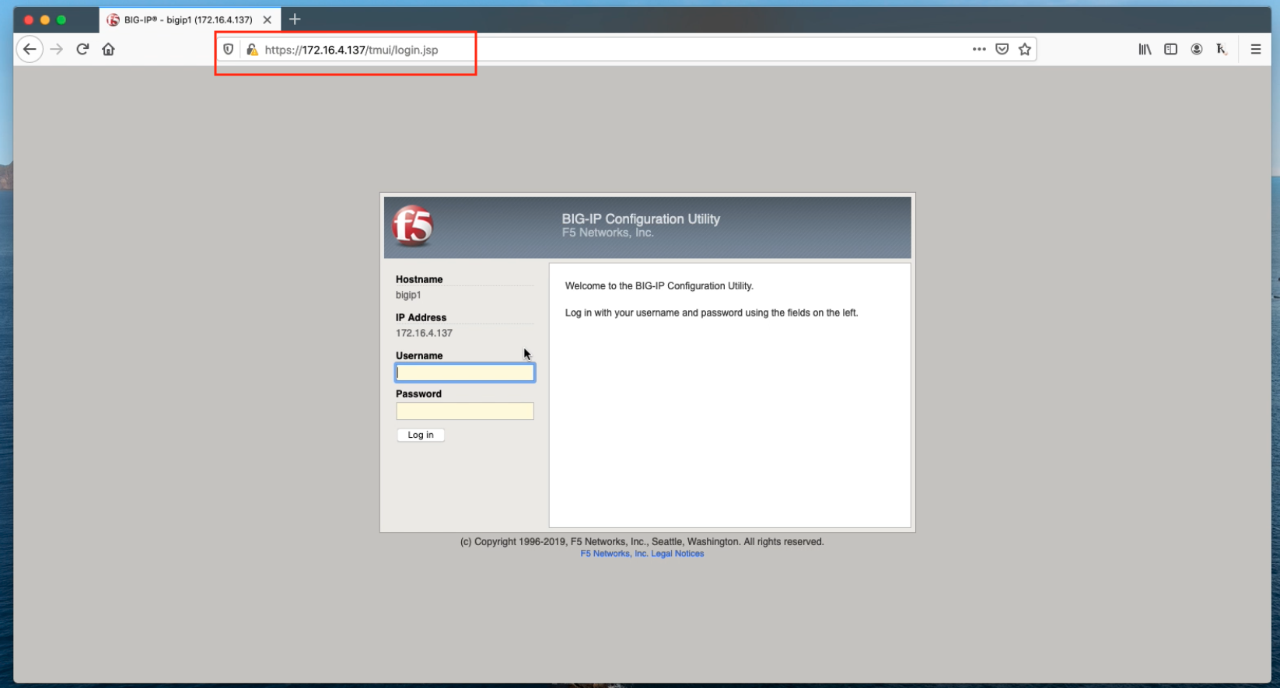Click the IP address value 172.16.4.137
1280x688 pixels.
(x=424, y=333)
